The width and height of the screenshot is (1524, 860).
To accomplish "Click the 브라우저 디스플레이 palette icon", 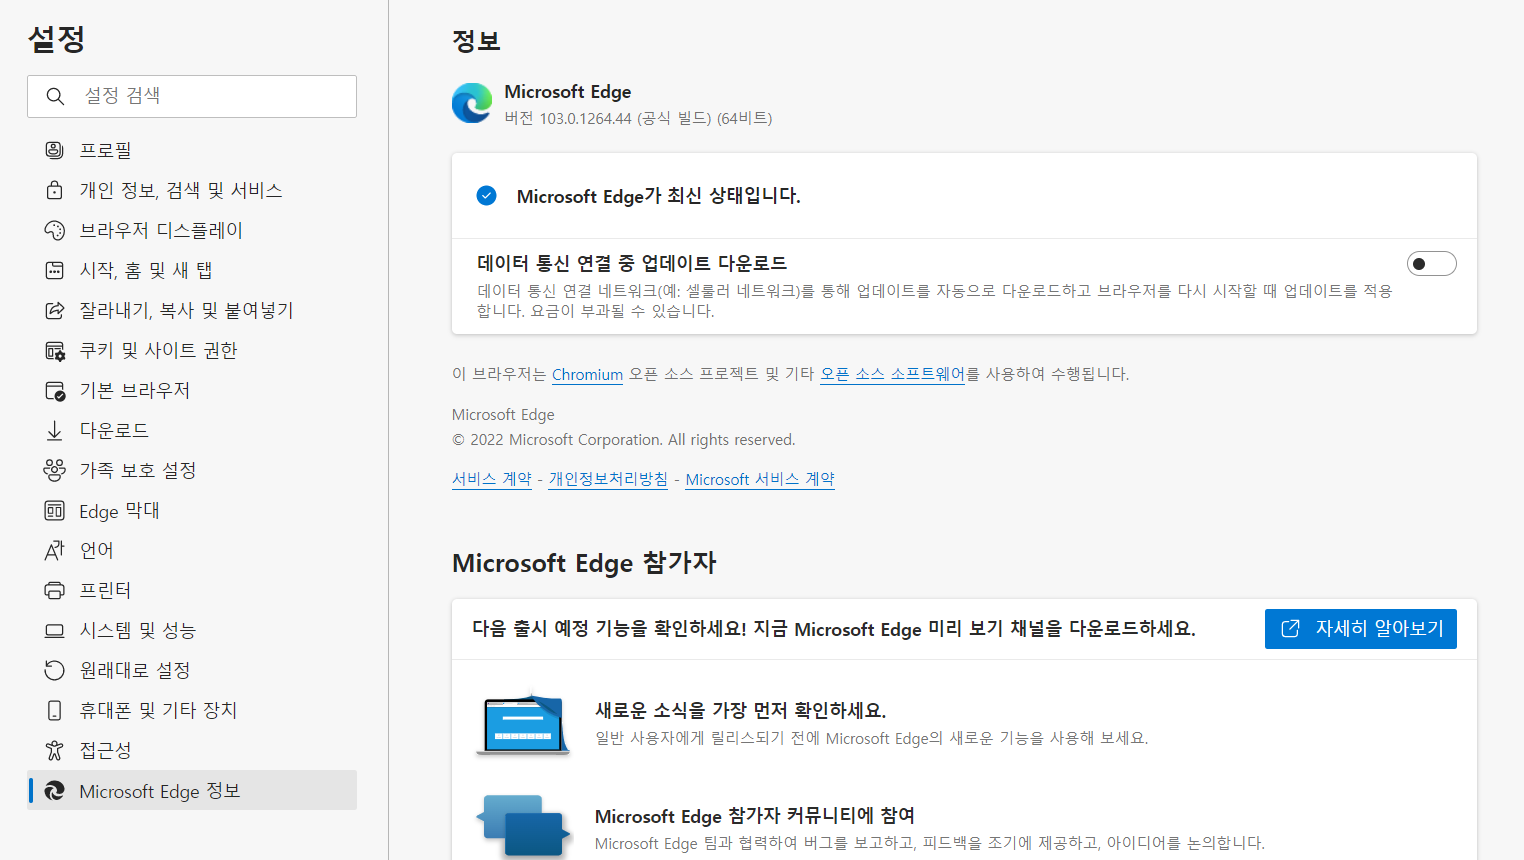I will (54, 230).
